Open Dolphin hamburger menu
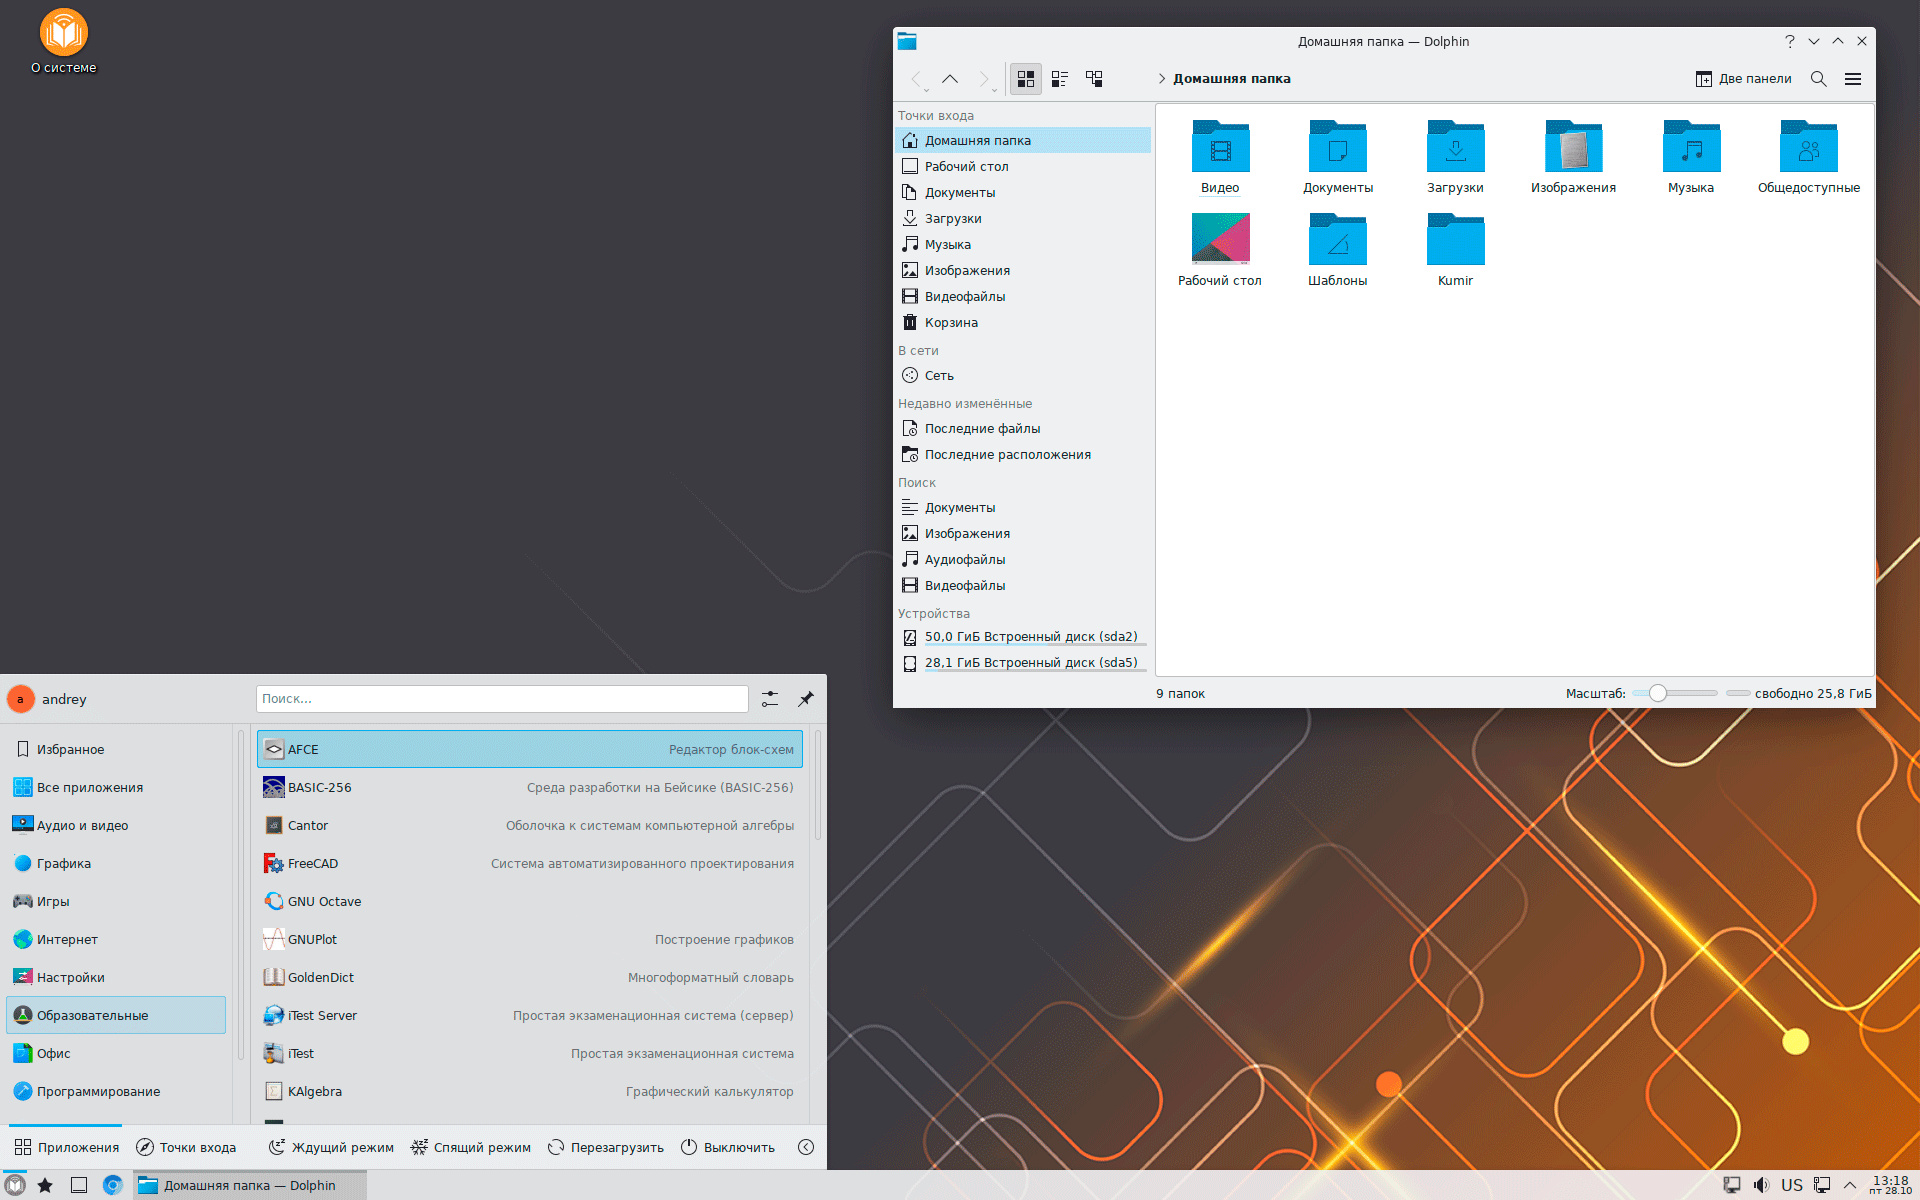 click(x=1852, y=79)
